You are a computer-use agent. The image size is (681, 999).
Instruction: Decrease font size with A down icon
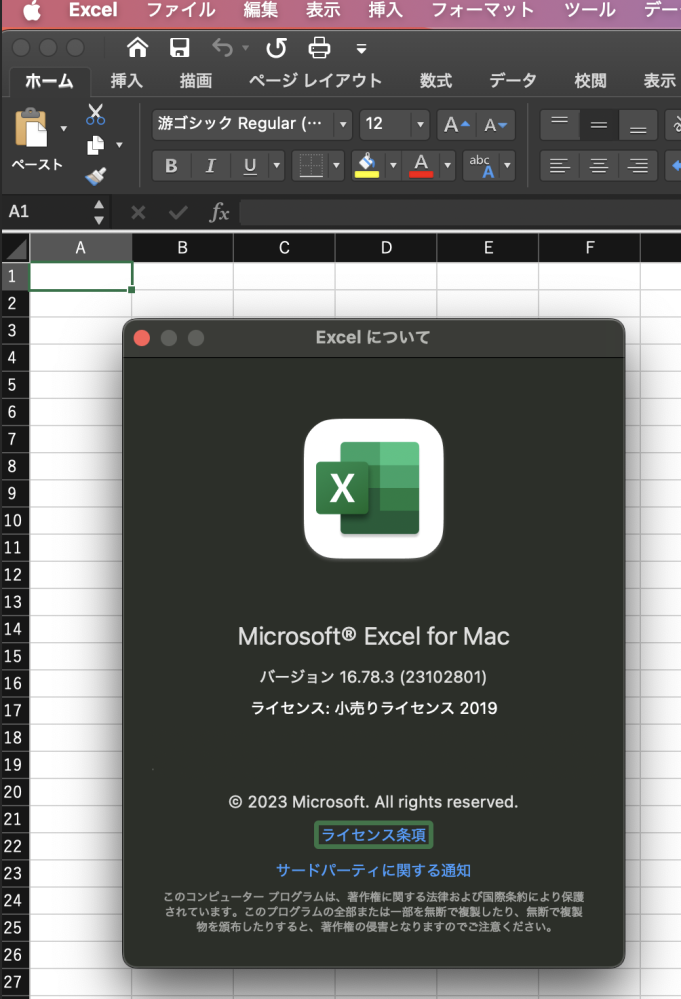[x=495, y=124]
